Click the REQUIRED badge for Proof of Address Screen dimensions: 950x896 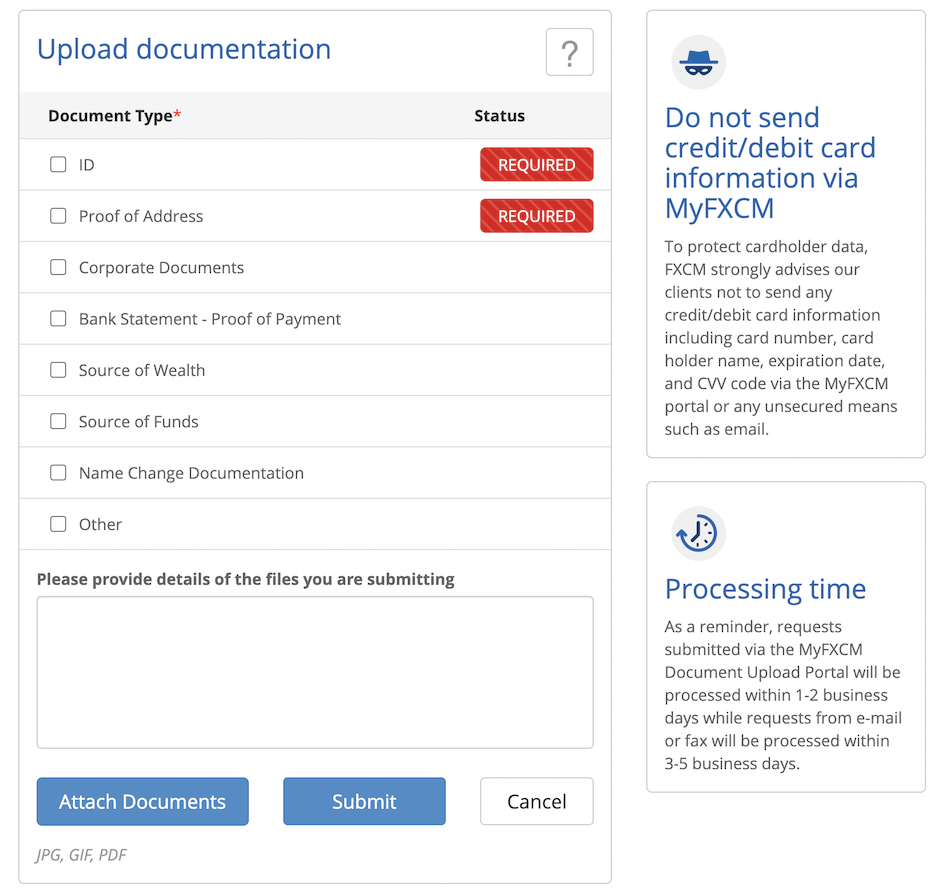tap(536, 216)
